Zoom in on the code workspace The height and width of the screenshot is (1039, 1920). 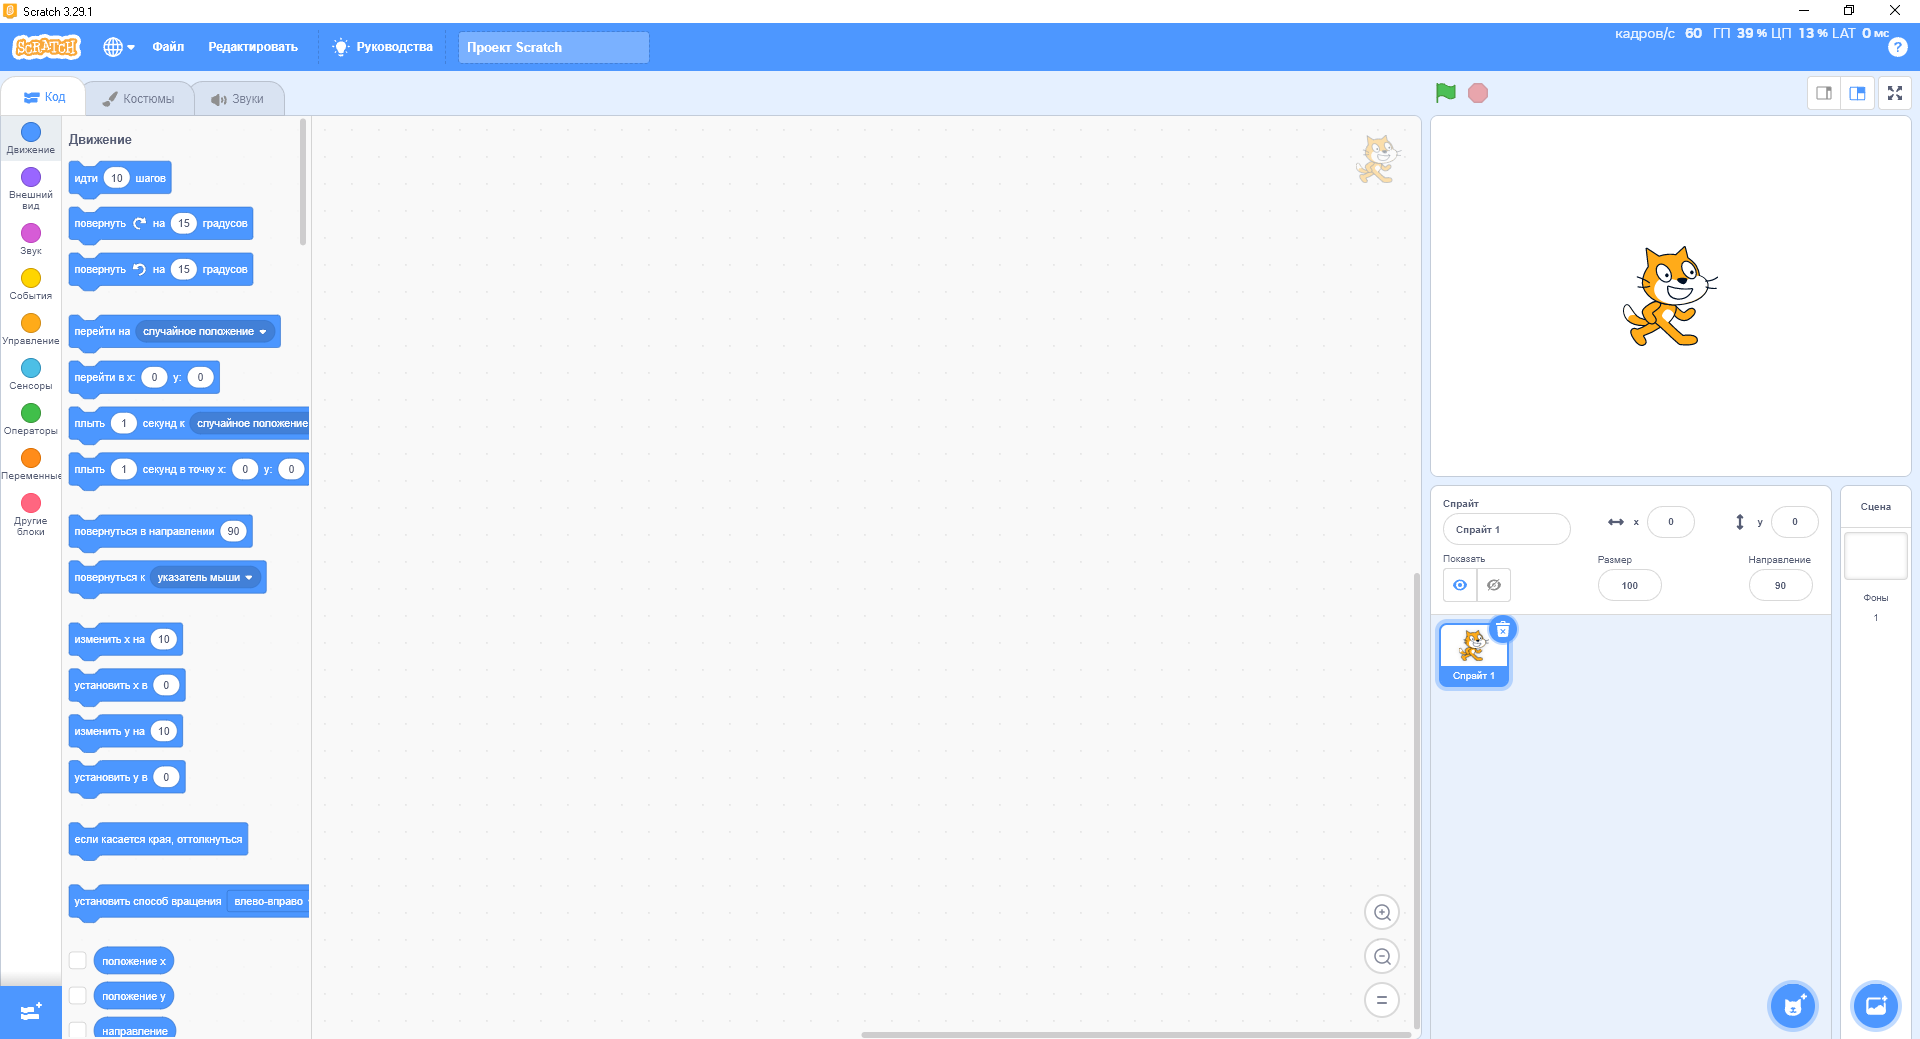(1382, 912)
